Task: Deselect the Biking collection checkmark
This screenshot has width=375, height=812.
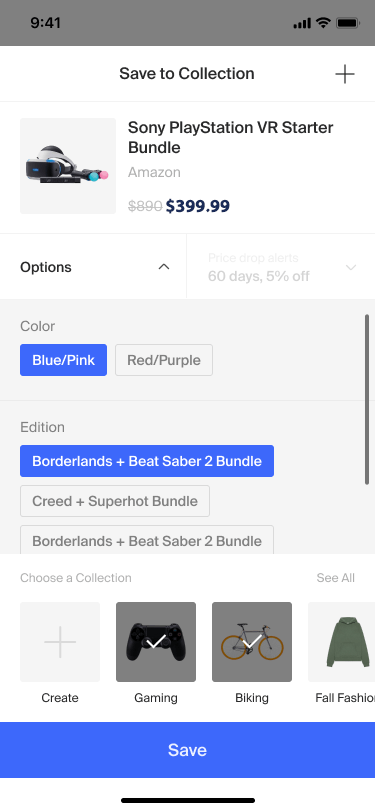Action: click(x=252, y=642)
